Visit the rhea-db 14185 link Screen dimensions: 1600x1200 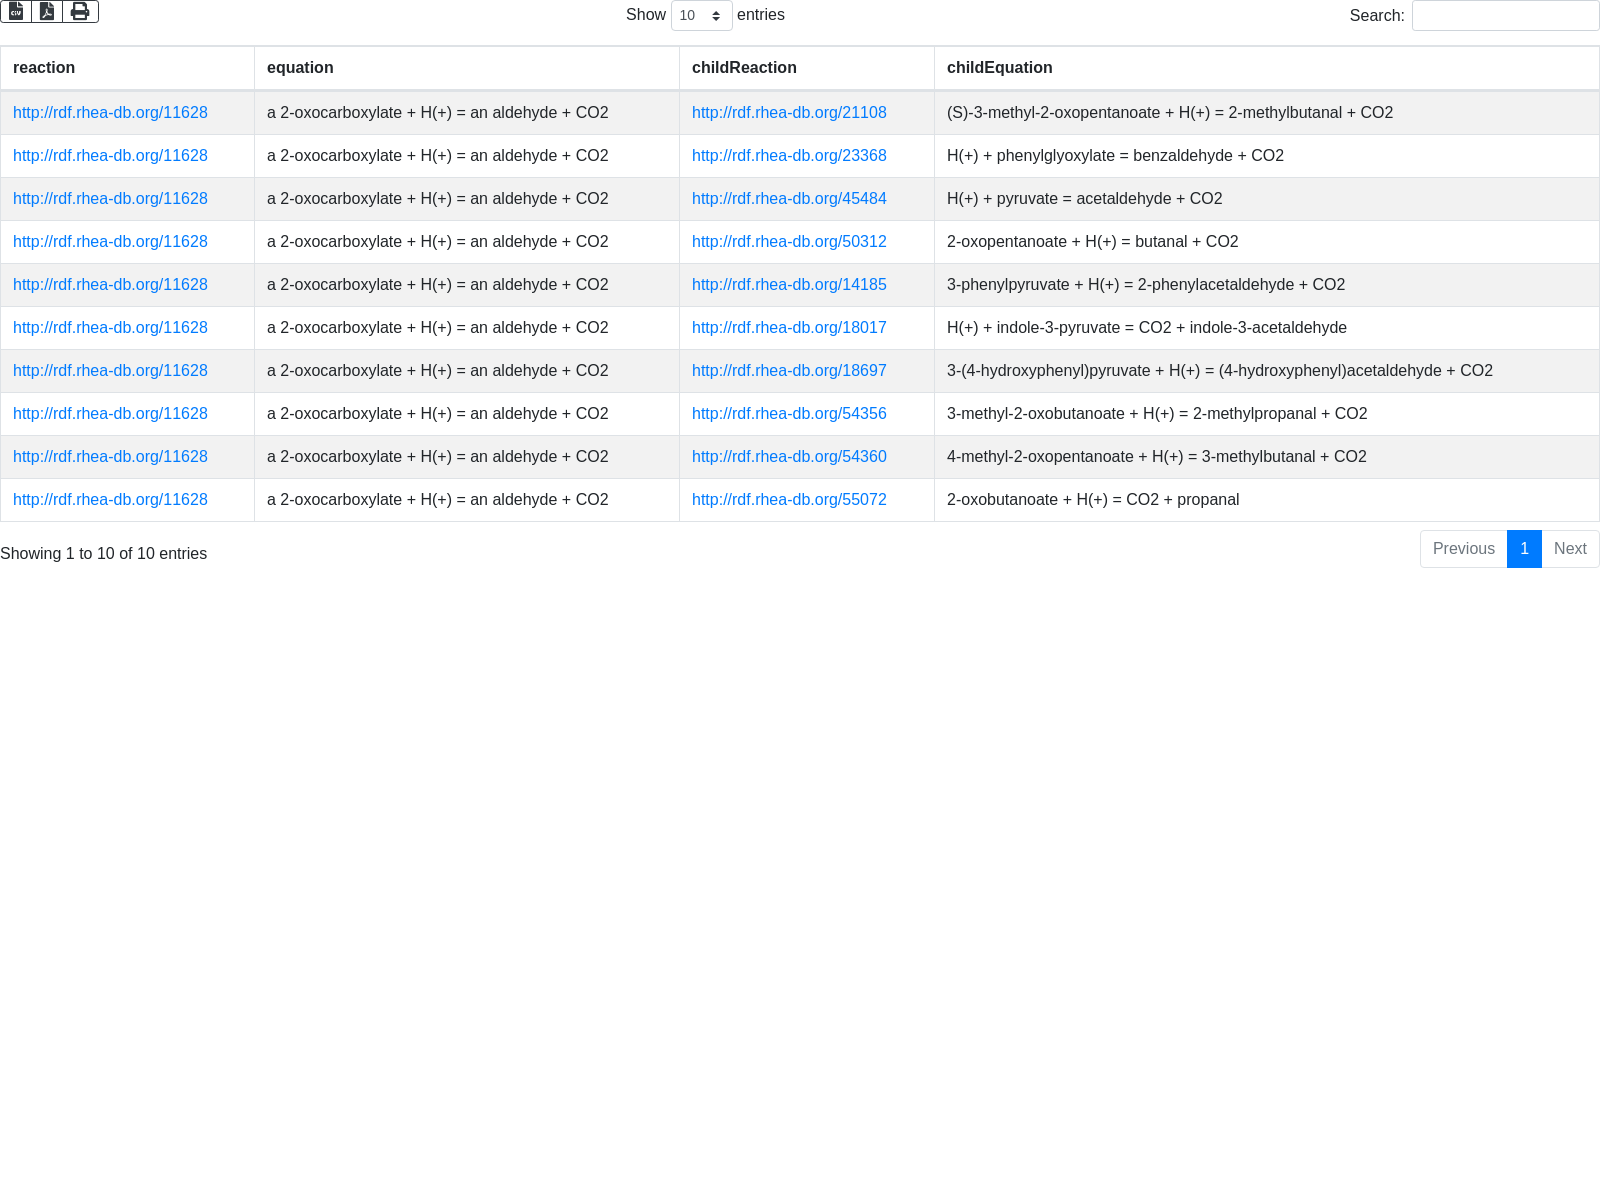click(x=789, y=285)
